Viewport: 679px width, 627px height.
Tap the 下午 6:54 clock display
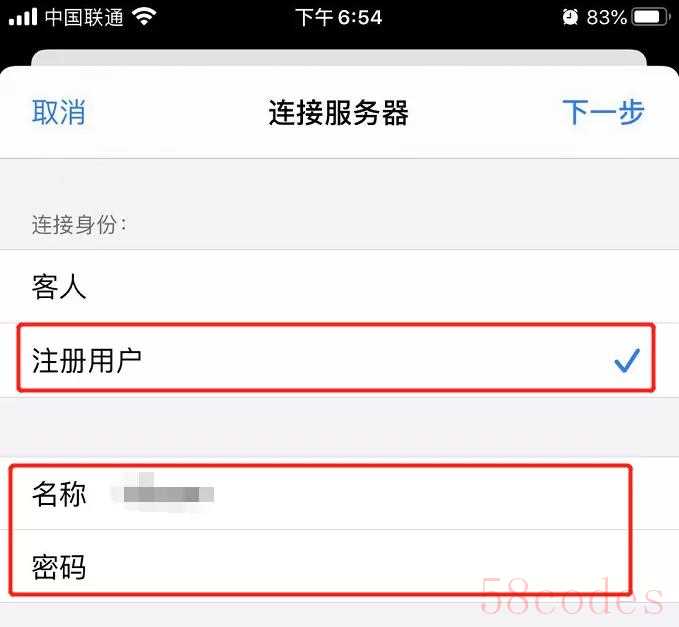coord(339,17)
